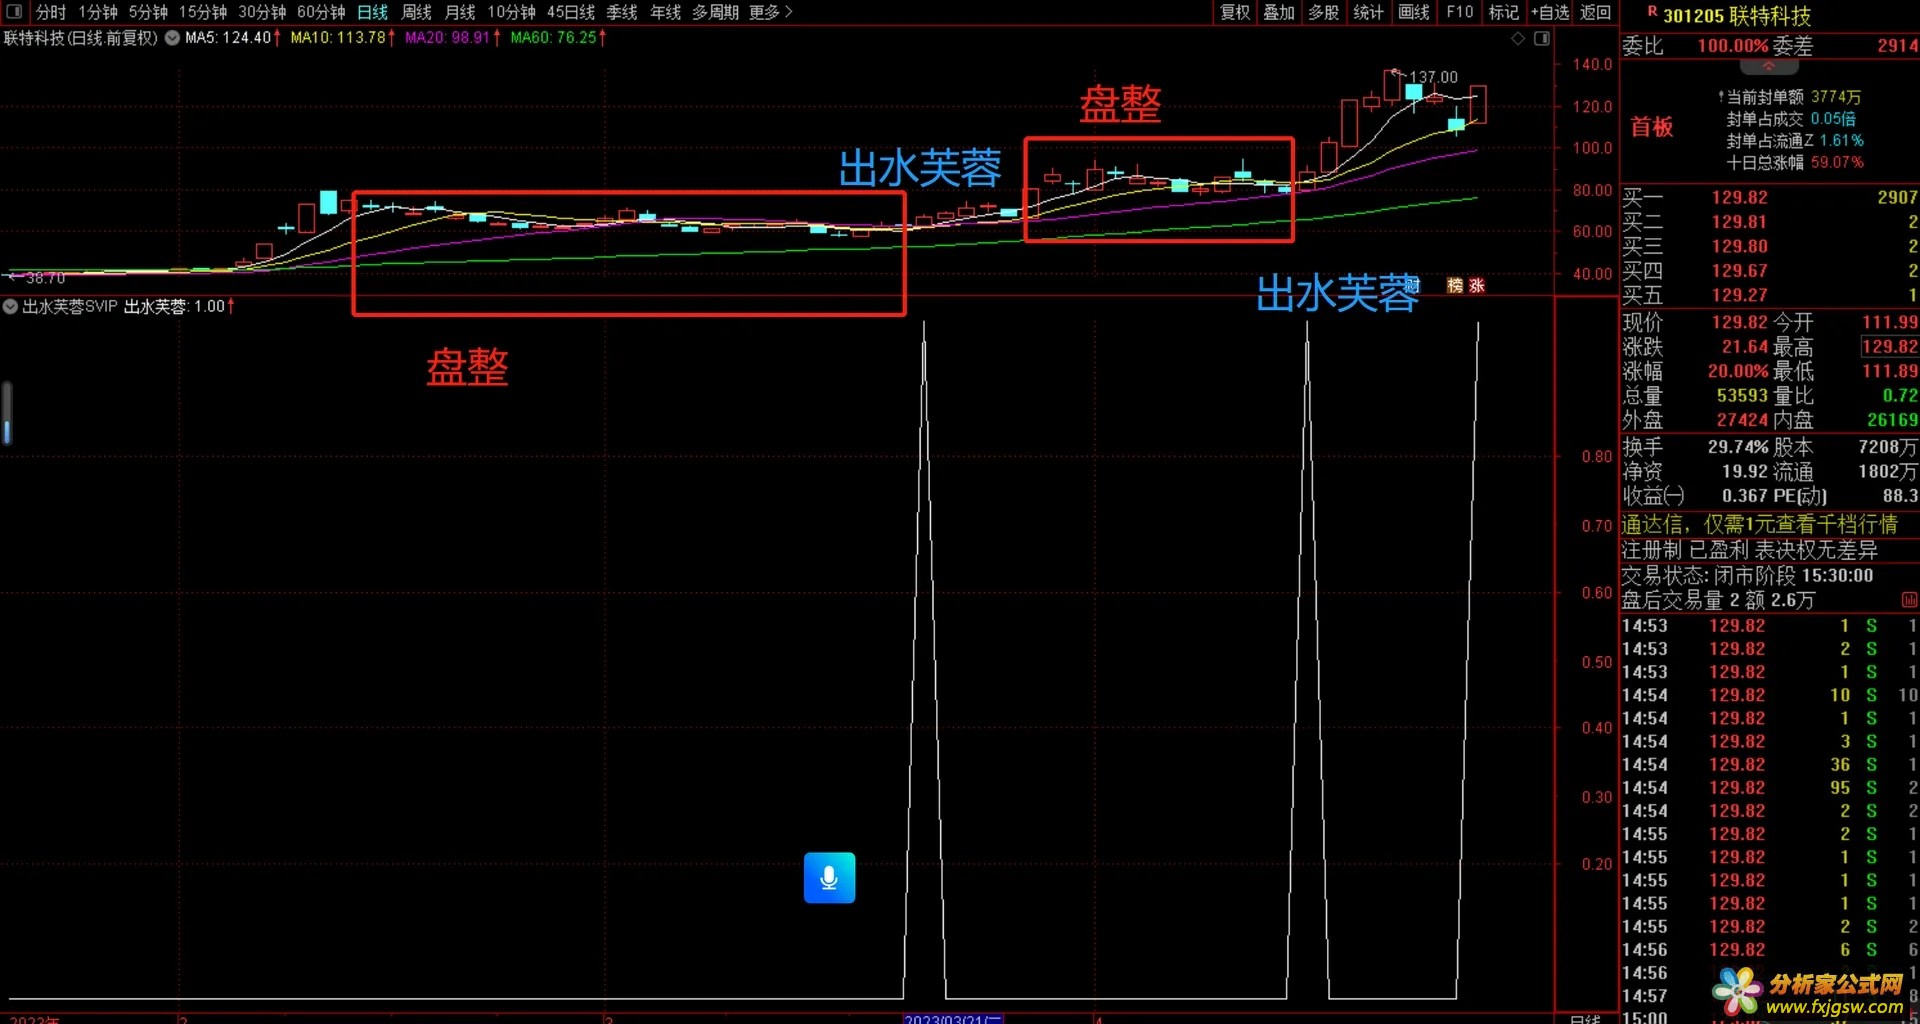Screen dimensions: 1920x1024
Task: Select the 买一 129.82 order row
Action: point(1769,198)
